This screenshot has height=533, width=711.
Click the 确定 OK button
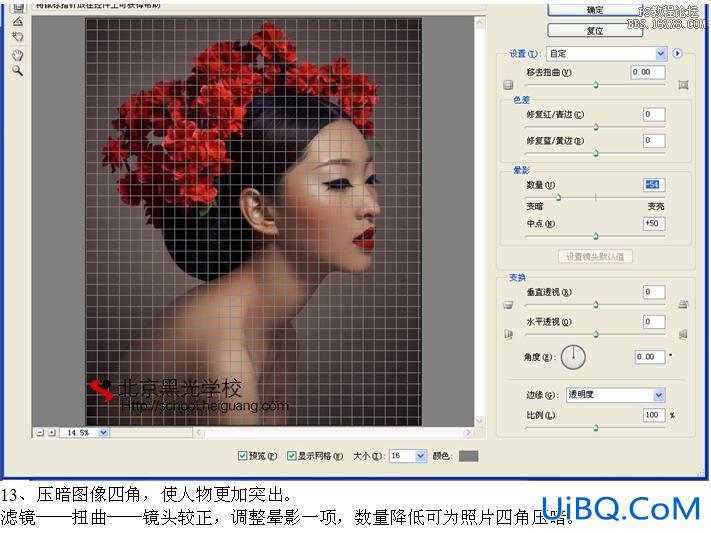coord(595,10)
